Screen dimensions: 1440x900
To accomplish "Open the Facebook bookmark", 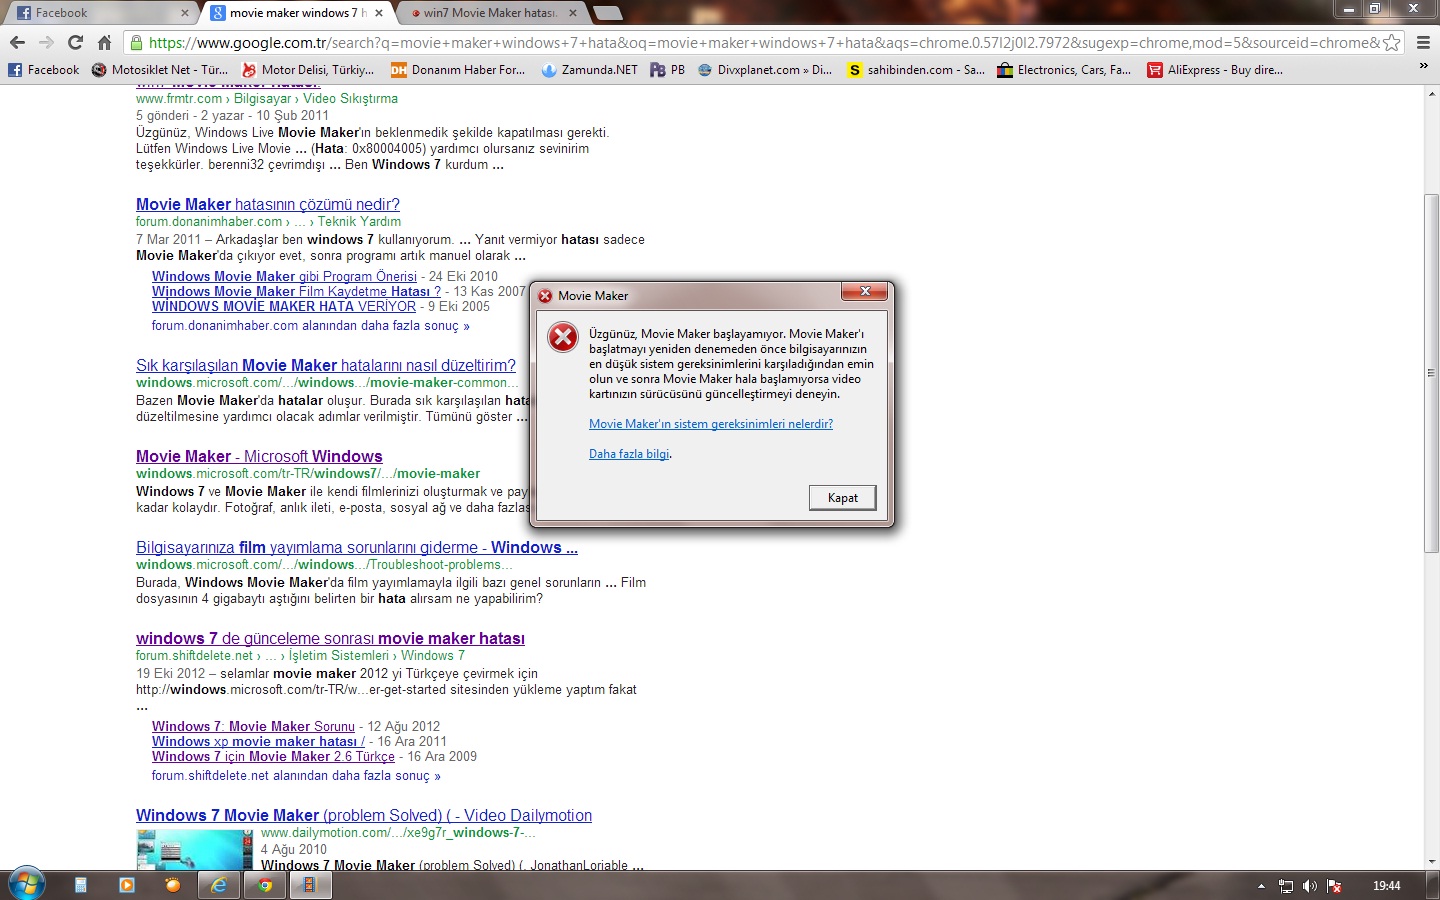I will pyautogui.click(x=44, y=70).
